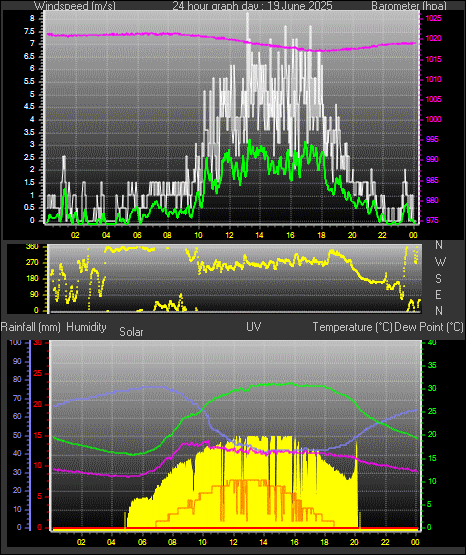Click the 'E' compass direction label

[x=438, y=294]
